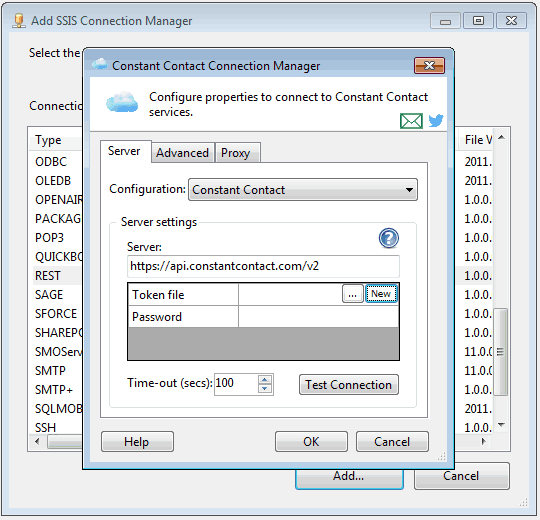This screenshot has height=520, width=540.
Task: Close the Constant Contact Connection Manager dialog
Action: 429,65
